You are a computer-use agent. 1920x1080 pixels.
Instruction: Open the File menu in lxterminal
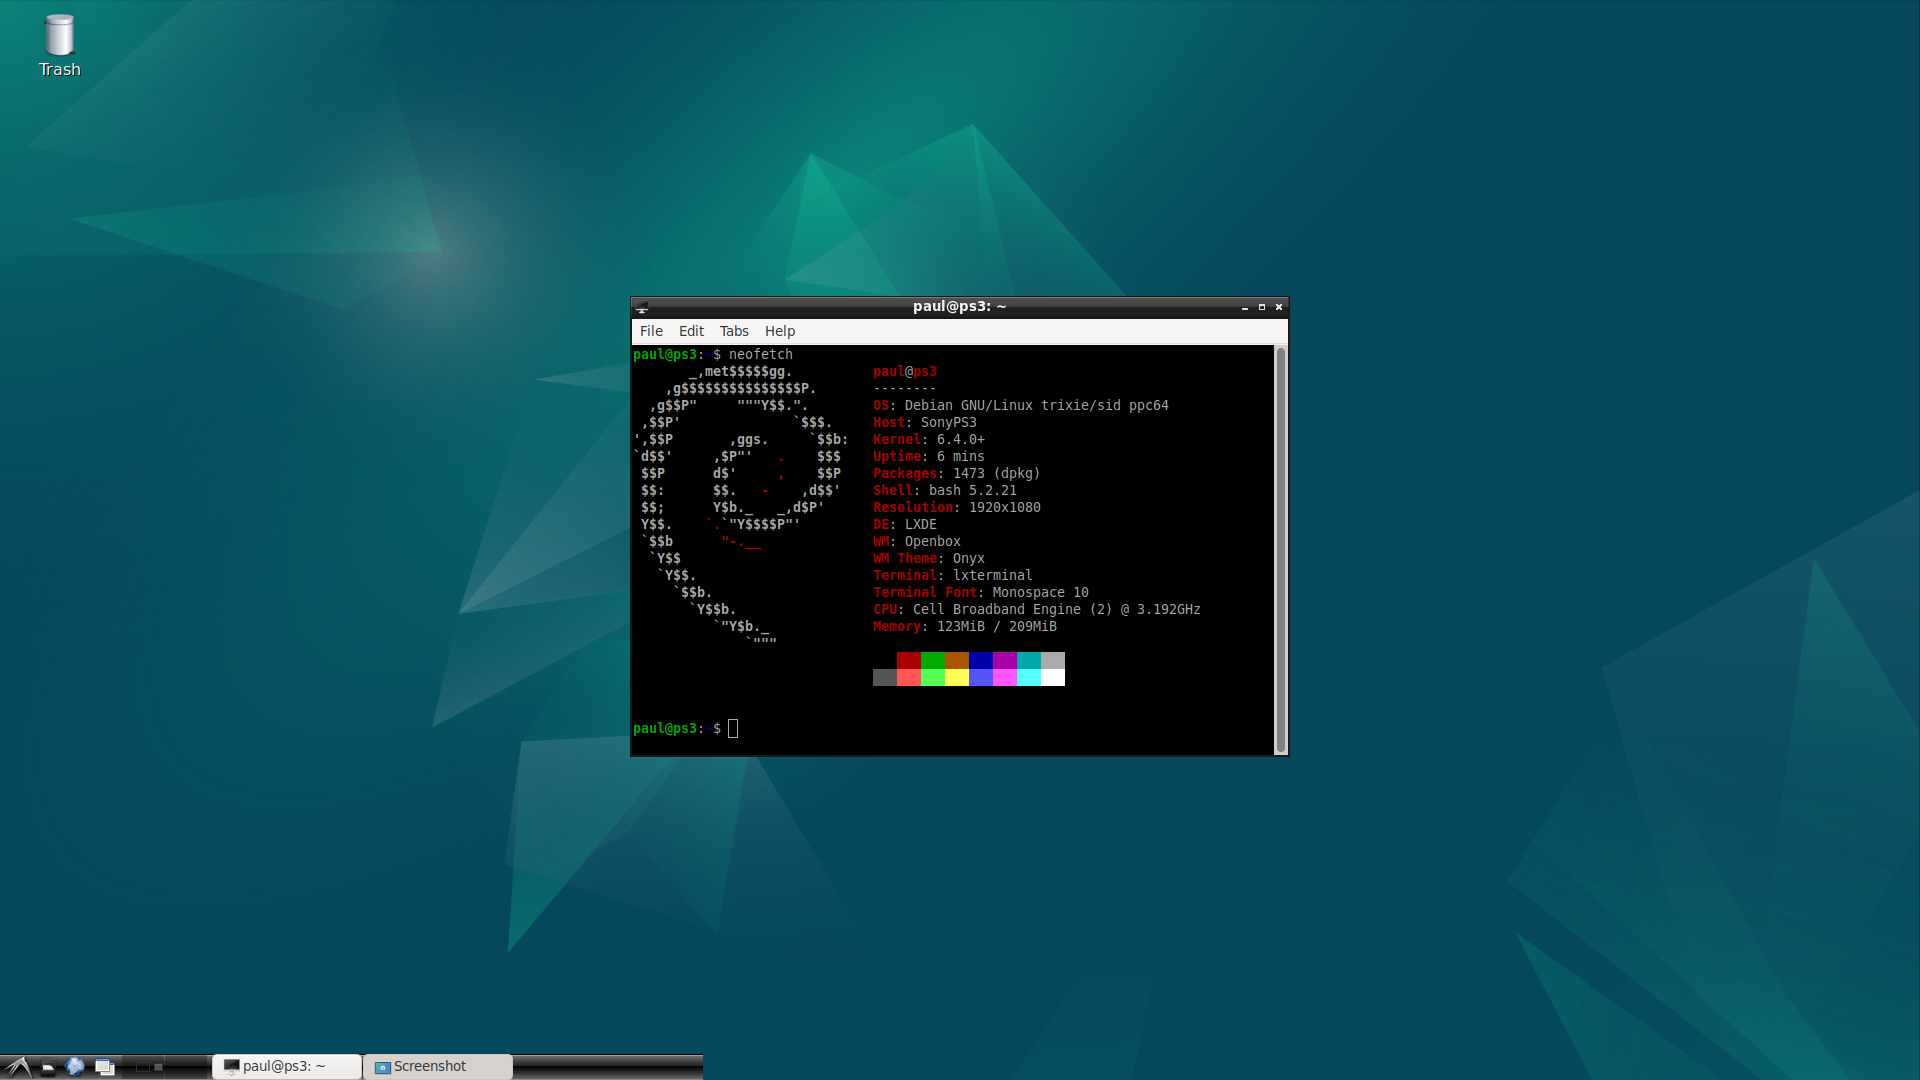tap(651, 331)
